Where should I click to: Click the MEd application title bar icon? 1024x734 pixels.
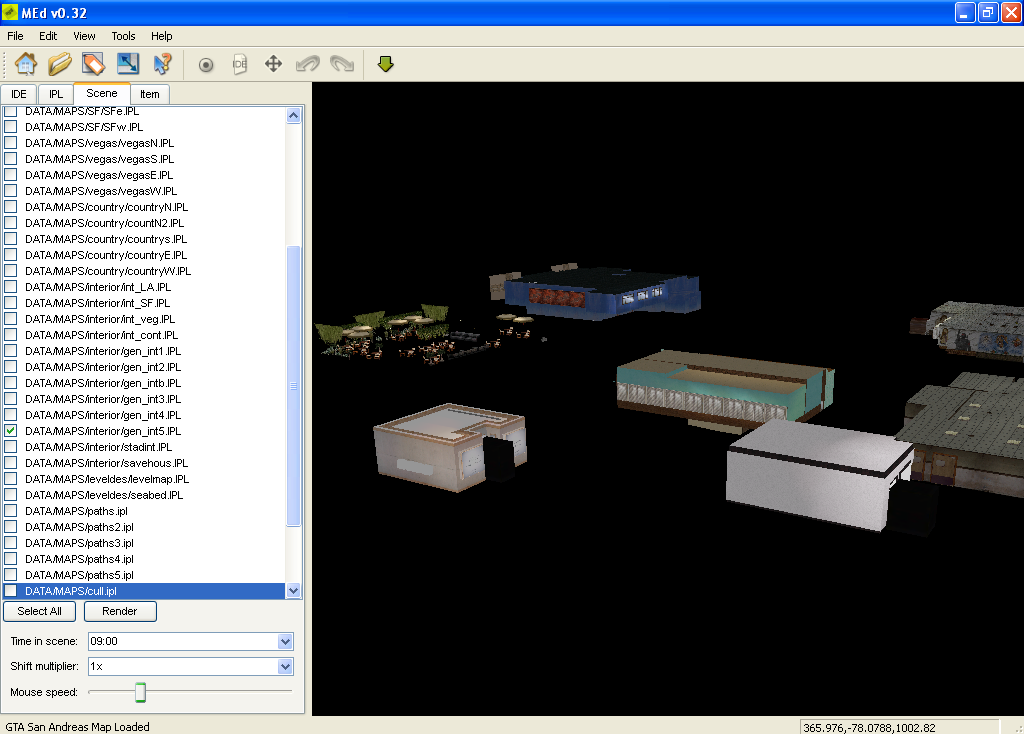tap(10, 12)
